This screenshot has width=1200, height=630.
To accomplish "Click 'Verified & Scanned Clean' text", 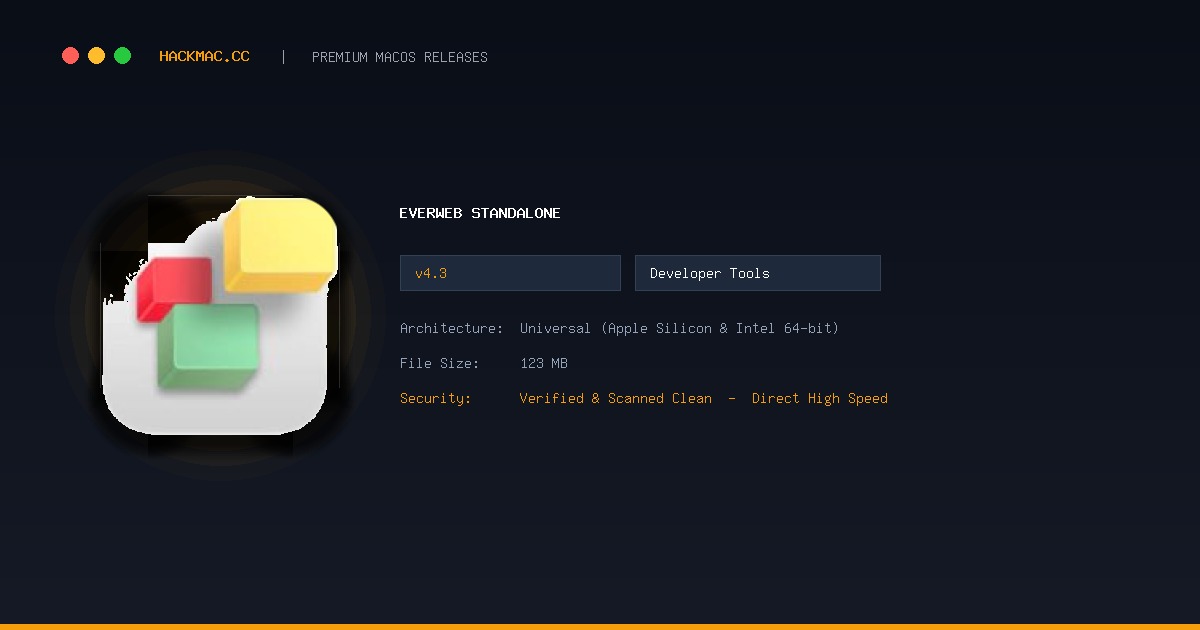I will [616, 398].
